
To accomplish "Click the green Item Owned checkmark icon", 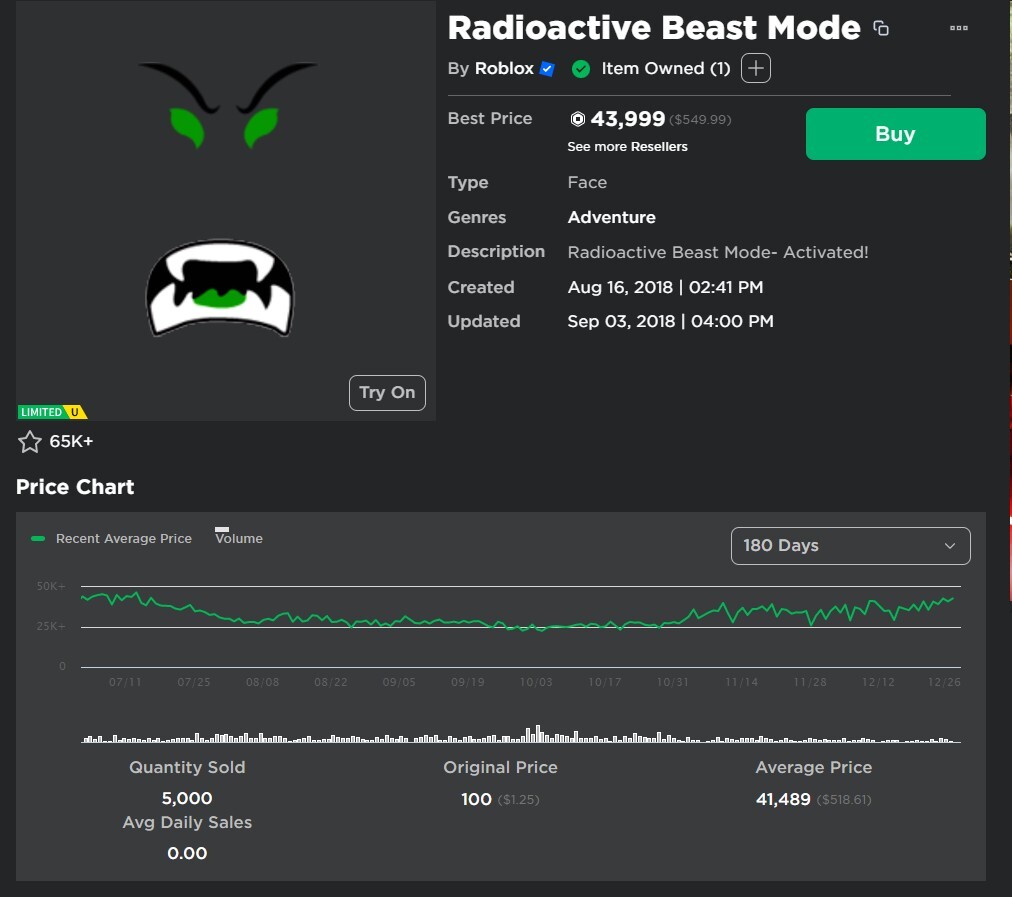I will coord(581,68).
